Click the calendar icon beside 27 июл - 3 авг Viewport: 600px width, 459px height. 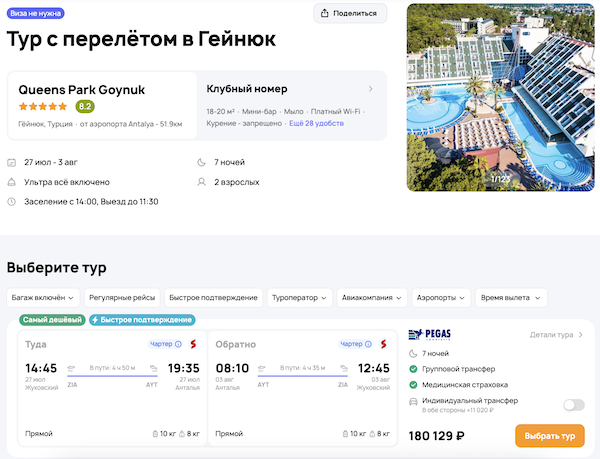click(x=11, y=162)
